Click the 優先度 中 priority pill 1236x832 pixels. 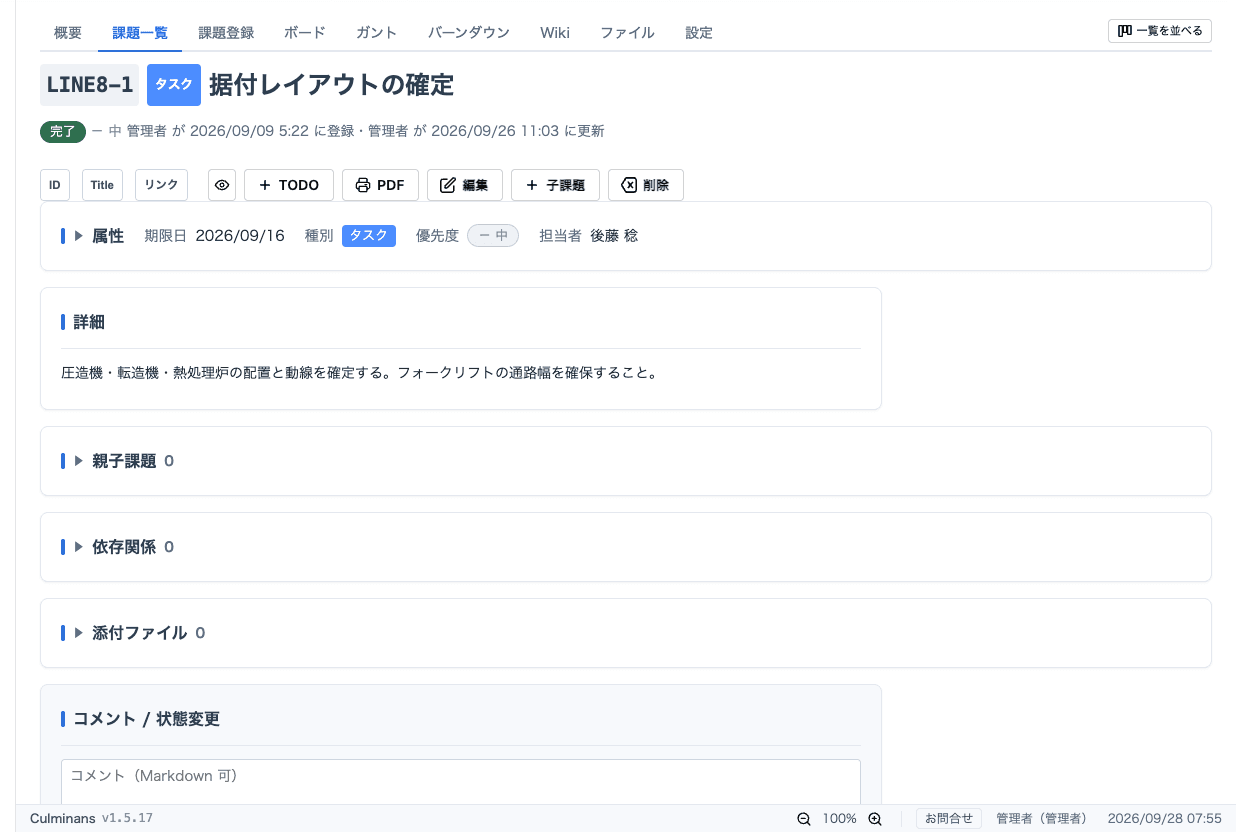(x=493, y=236)
